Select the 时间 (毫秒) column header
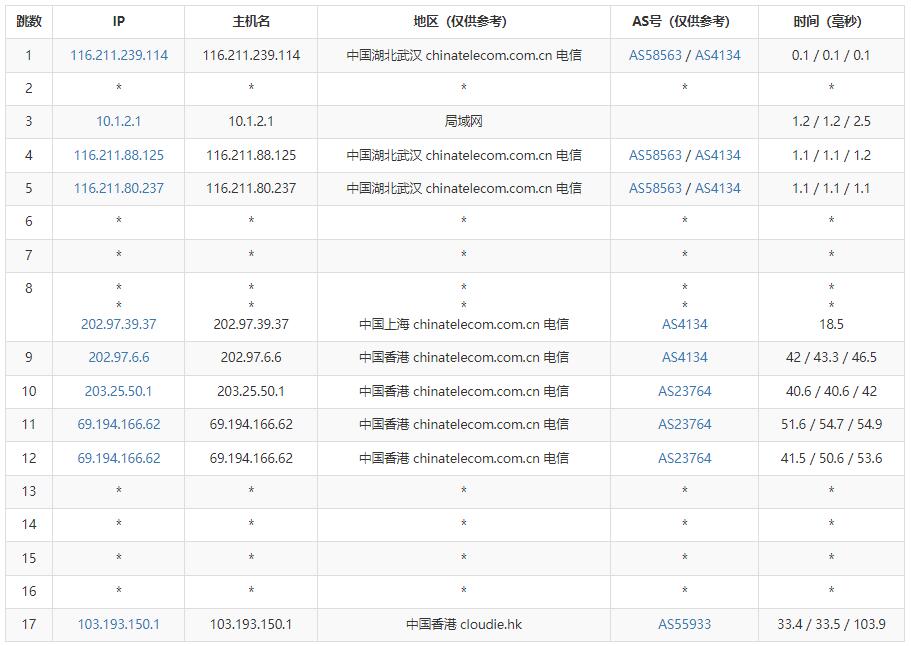The height and width of the screenshot is (646, 911). pyautogui.click(x=831, y=21)
